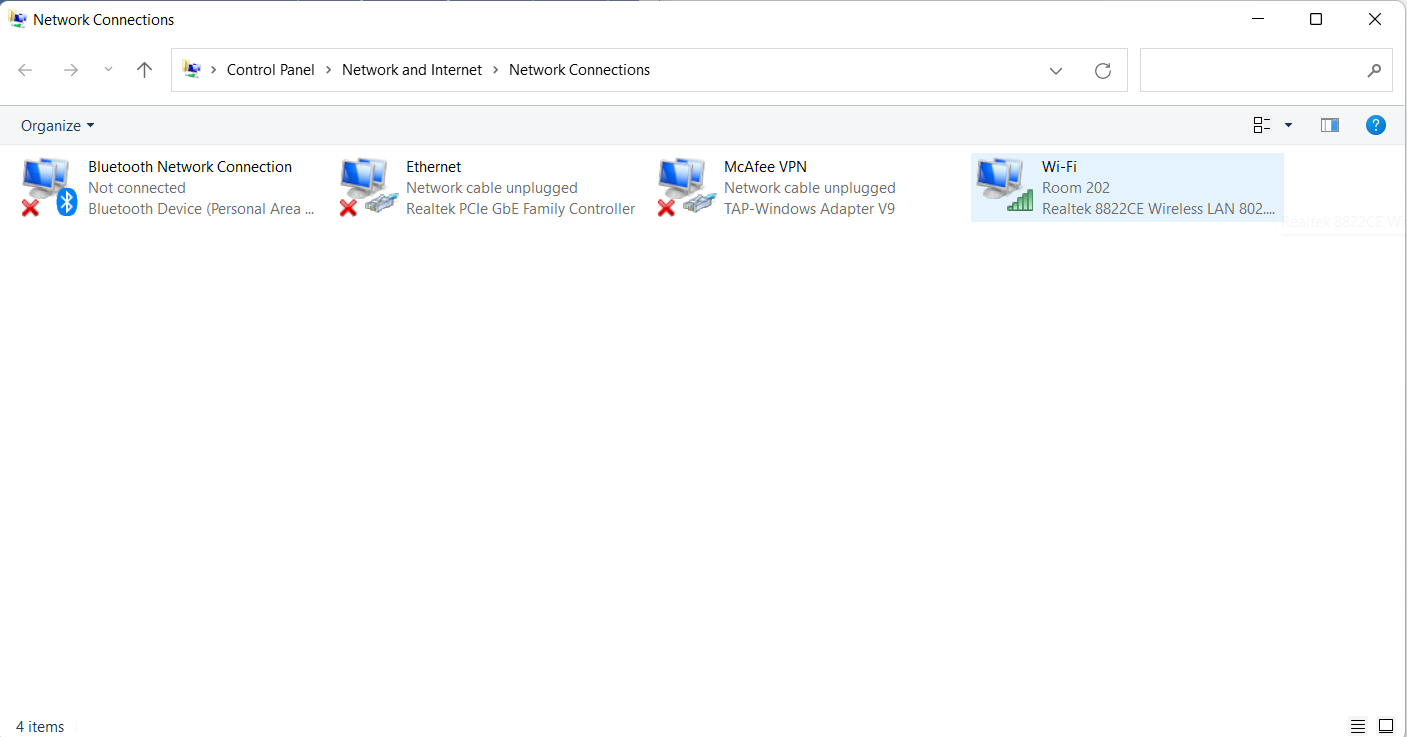Click the search magnifier icon
Screen dimensions: 1407x737
[x=1374, y=71]
